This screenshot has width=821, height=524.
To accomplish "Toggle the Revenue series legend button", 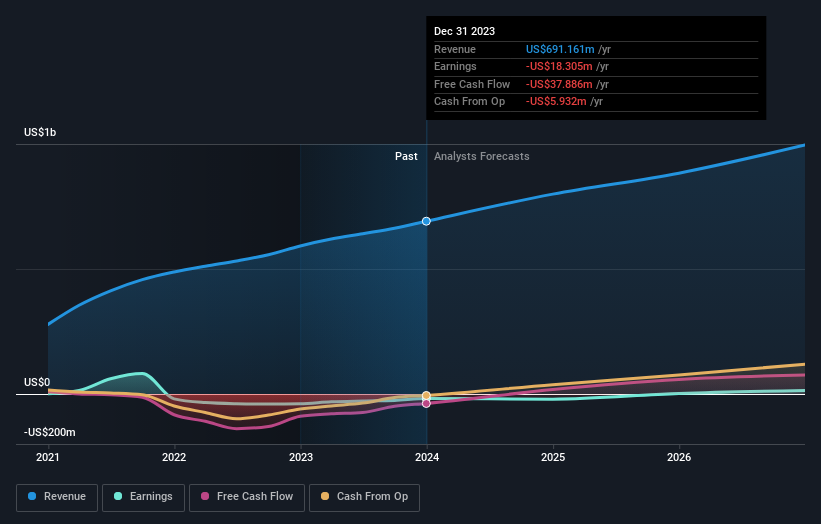I will point(57,497).
